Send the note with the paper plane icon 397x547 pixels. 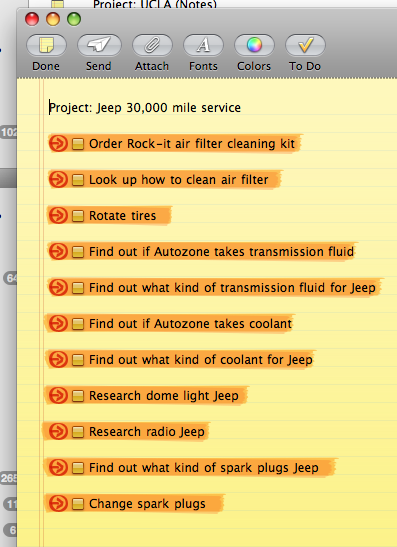point(99,45)
